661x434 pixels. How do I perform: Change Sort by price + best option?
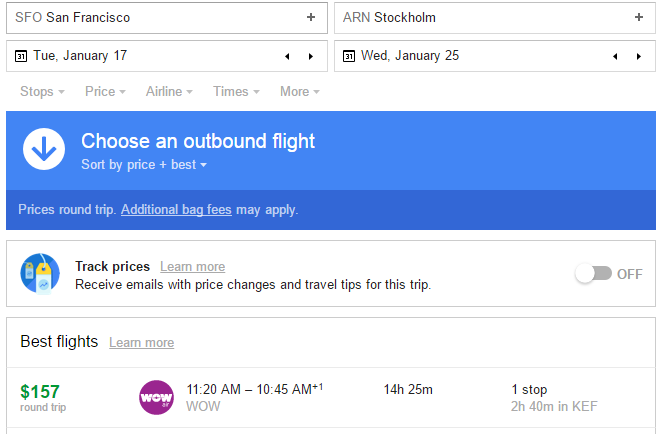[144, 165]
